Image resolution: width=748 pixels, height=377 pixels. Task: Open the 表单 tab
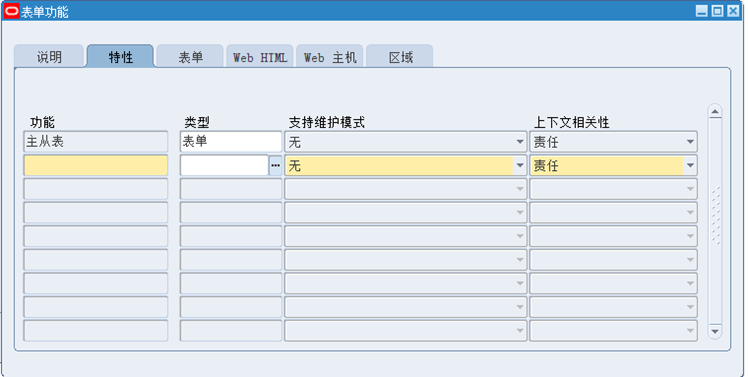coord(190,57)
